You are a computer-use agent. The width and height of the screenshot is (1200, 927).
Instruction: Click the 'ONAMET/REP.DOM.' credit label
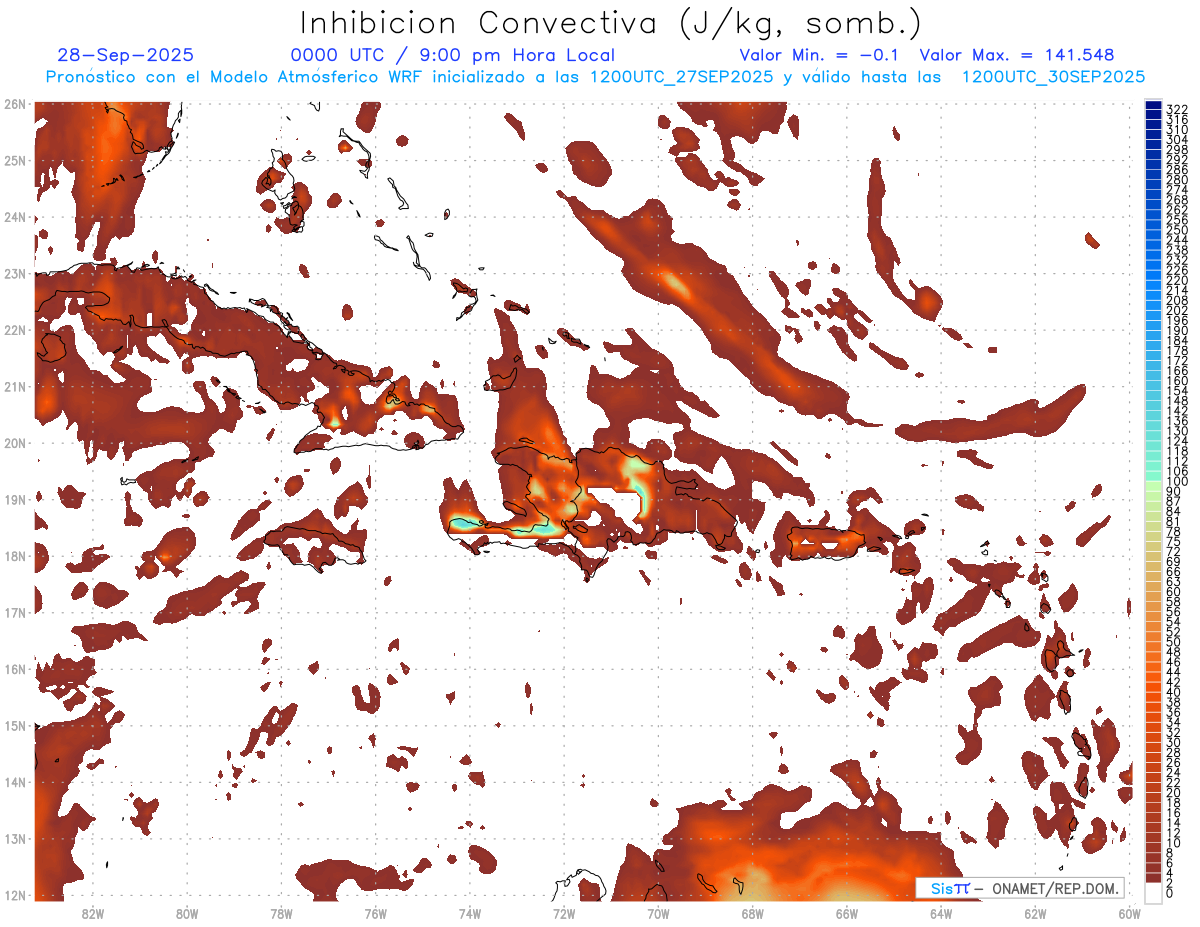coord(1056,888)
